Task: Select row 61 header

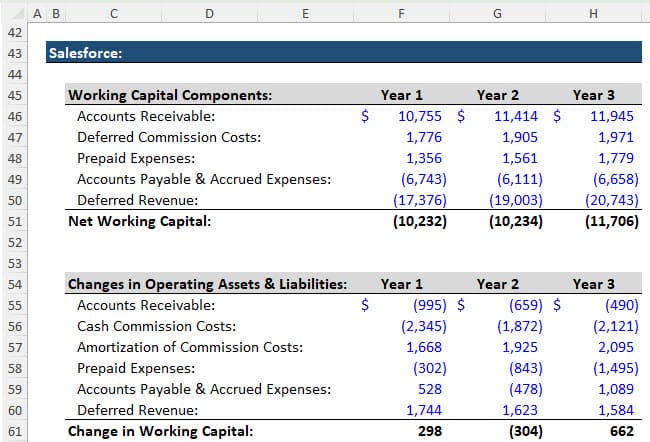Action: pos(15,431)
